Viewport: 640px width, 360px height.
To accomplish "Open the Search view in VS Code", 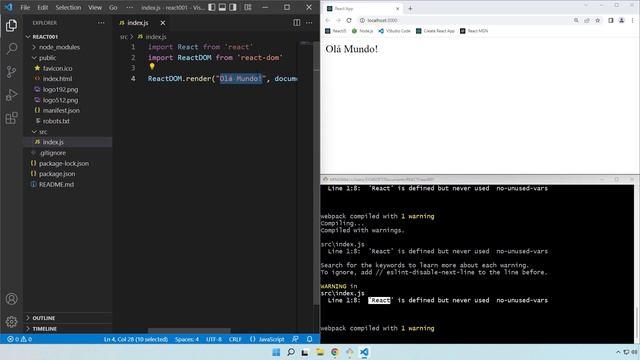I will tap(11, 49).
